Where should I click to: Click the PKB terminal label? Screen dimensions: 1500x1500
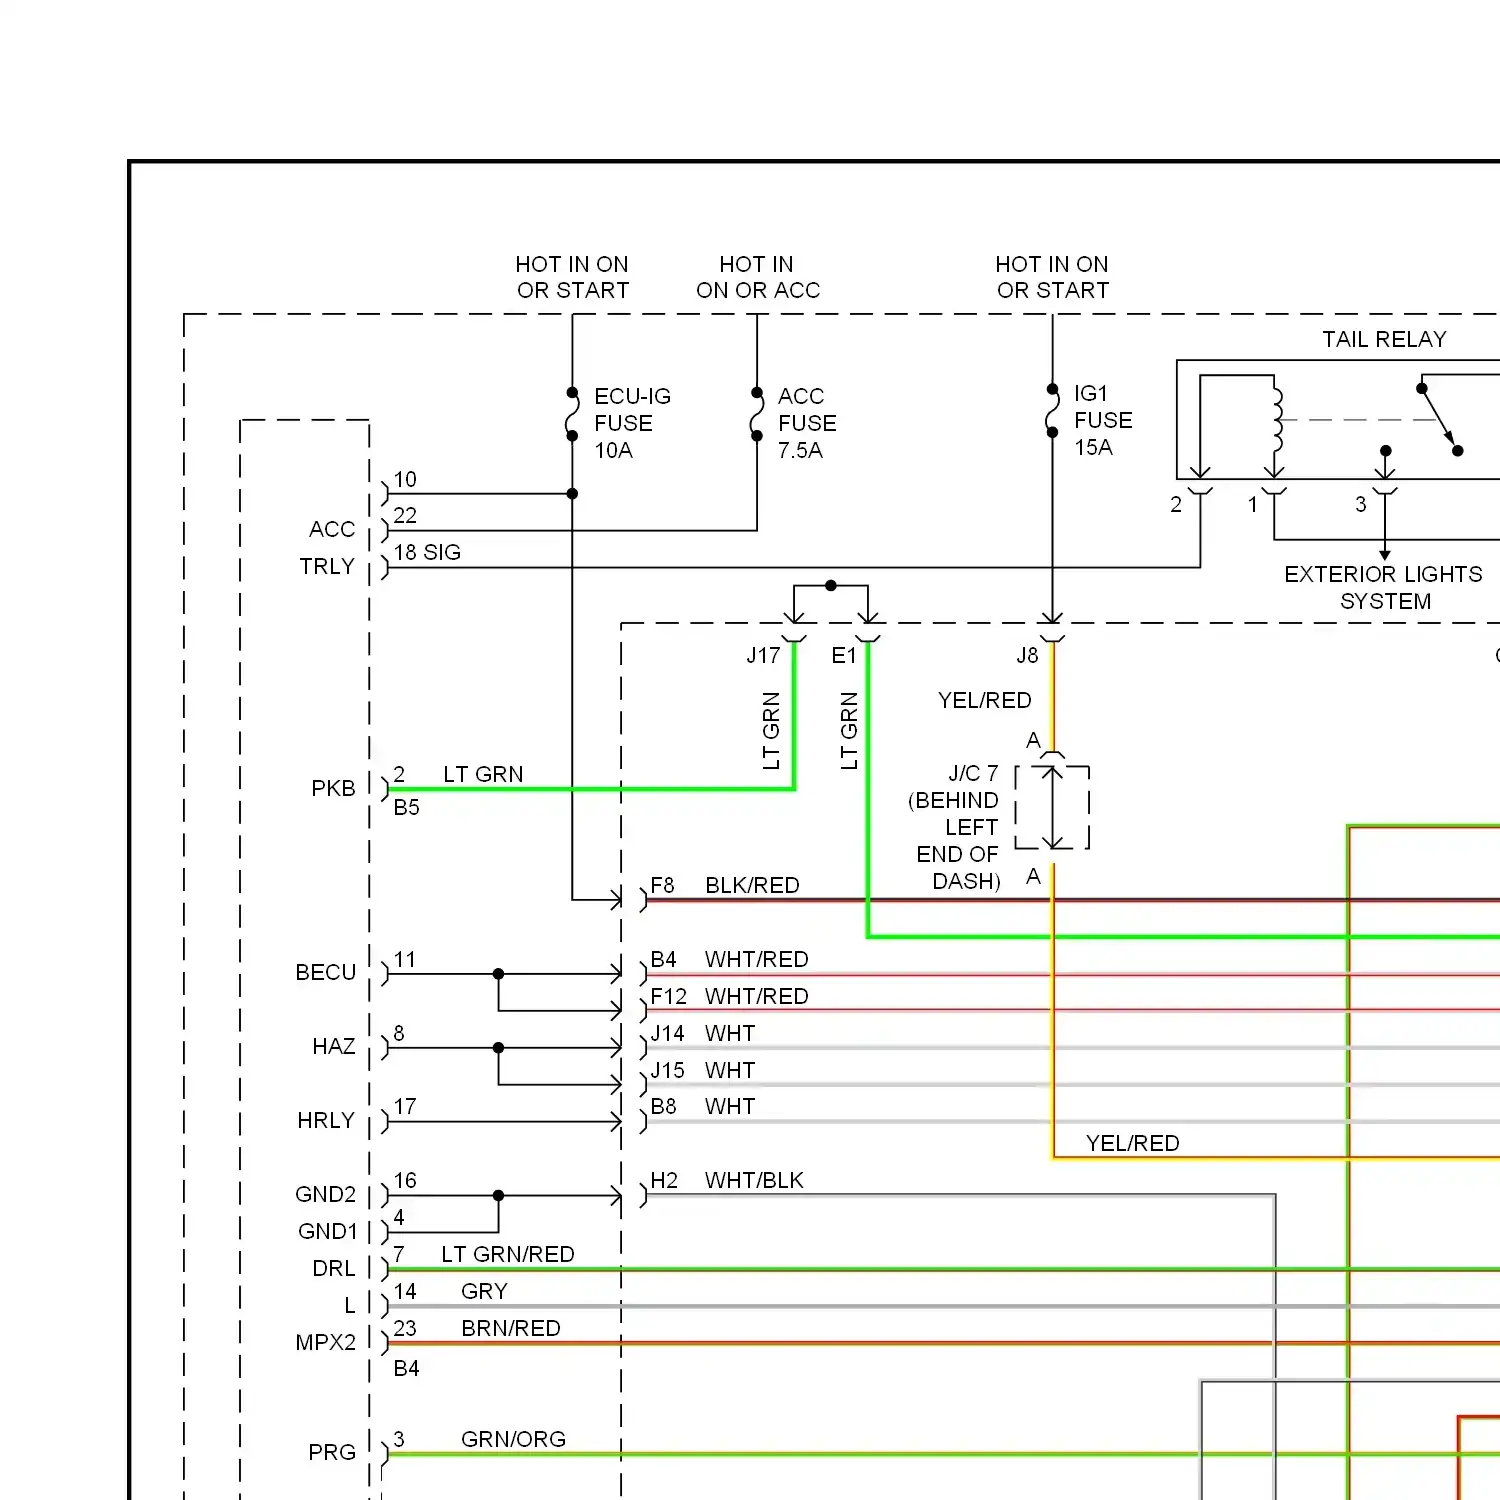(x=333, y=788)
